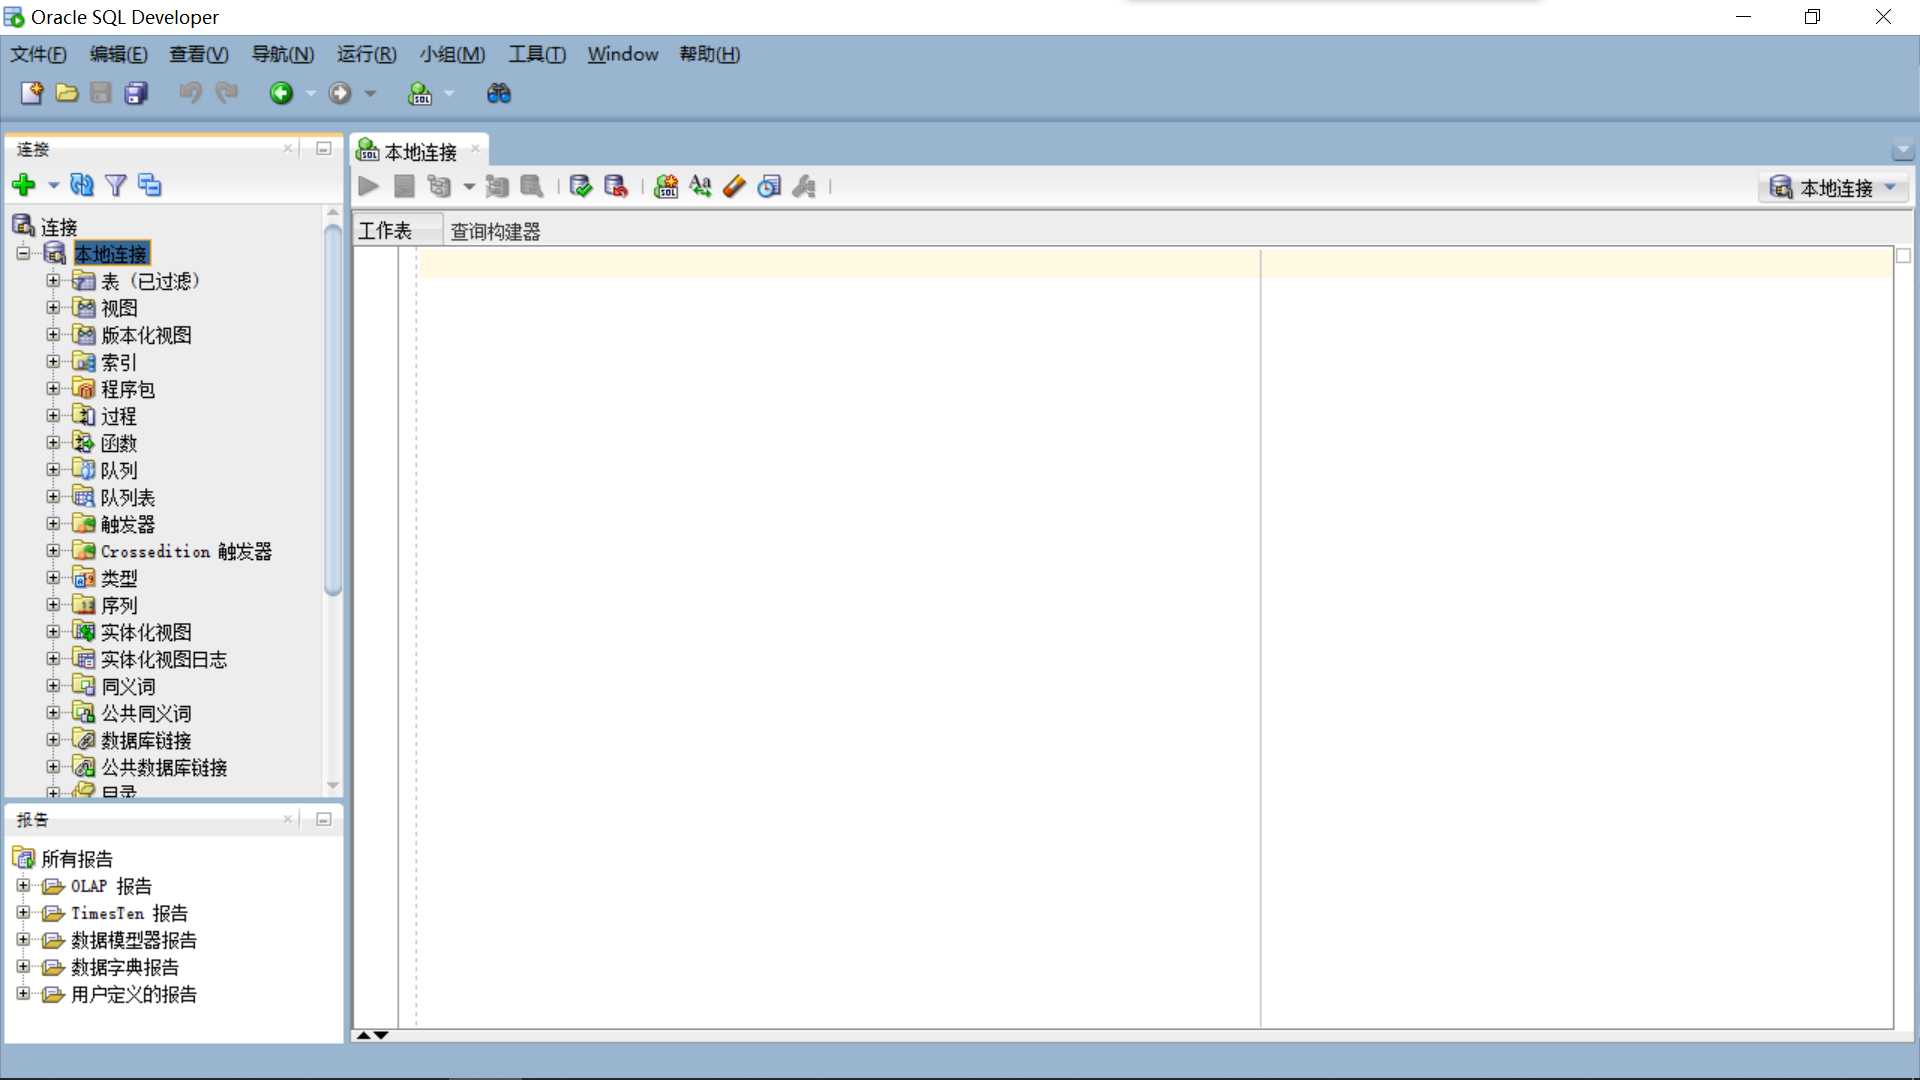Expand the 触发器 node
The height and width of the screenshot is (1080, 1920).
pos(53,524)
